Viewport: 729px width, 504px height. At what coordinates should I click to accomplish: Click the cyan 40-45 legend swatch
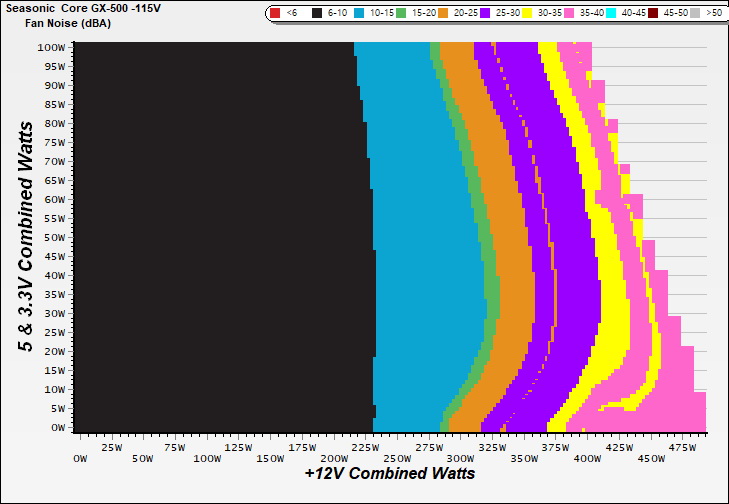(x=613, y=14)
